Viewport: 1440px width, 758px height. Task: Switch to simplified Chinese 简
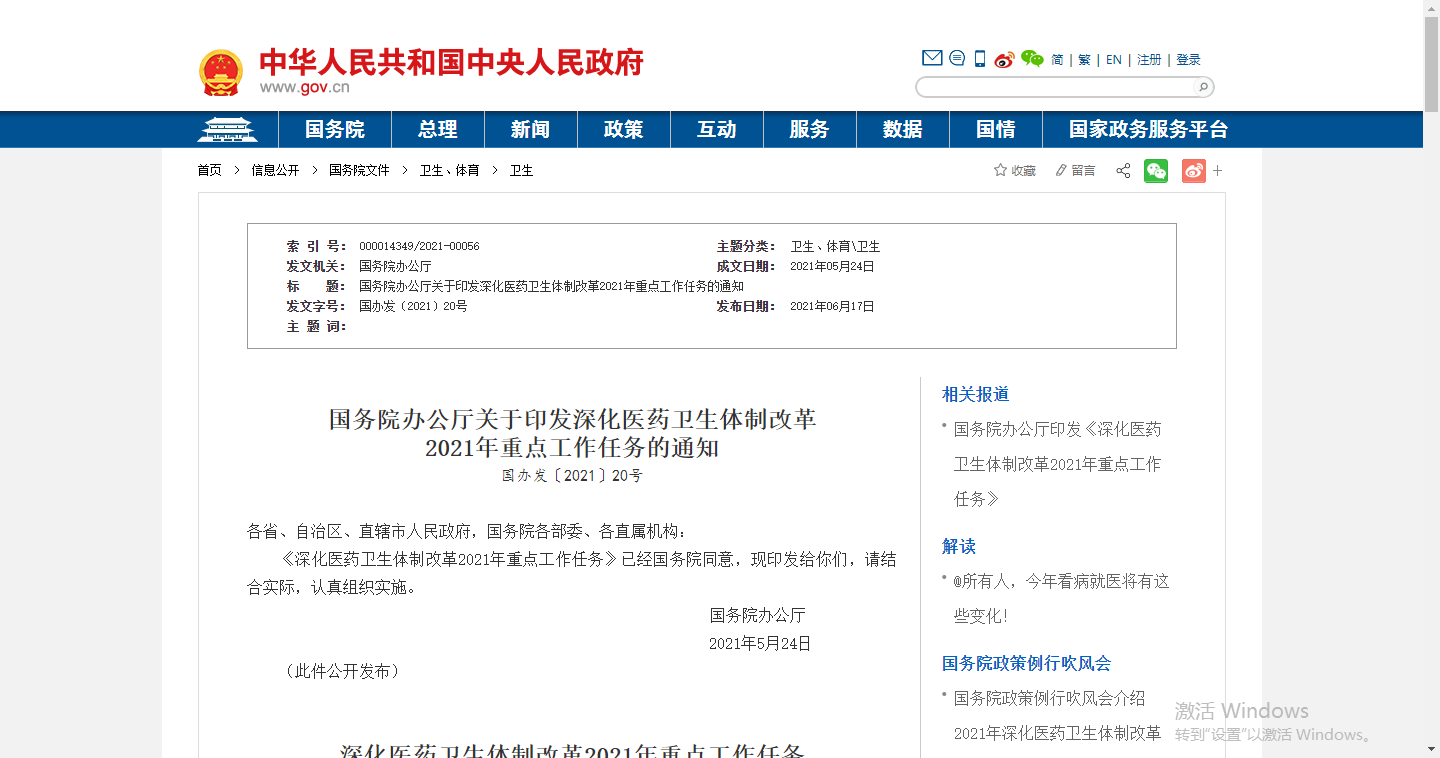coord(1057,60)
